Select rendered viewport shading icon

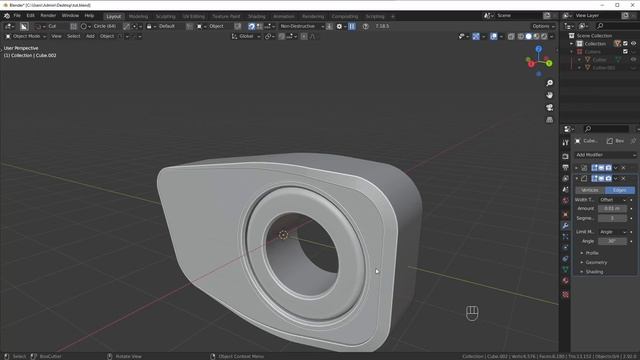coord(544,36)
